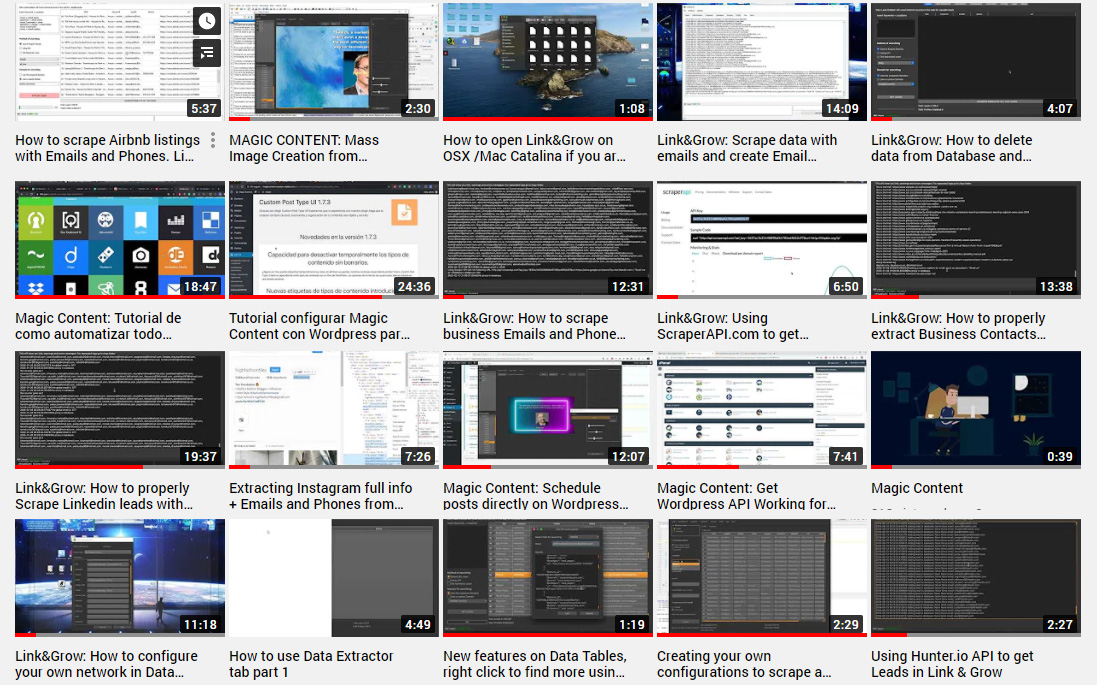Play the ScraperAPI.com video thumbnail
Viewport: 1097px width, 685px height.
(760, 240)
